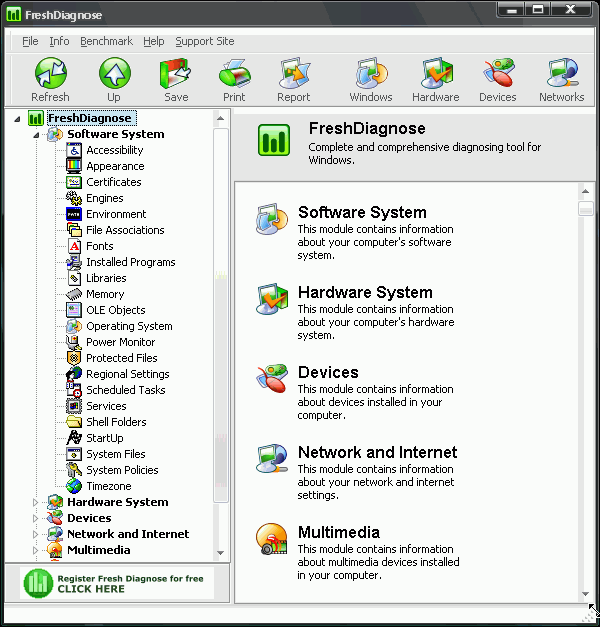Select the Engines gears icon

click(x=74, y=198)
